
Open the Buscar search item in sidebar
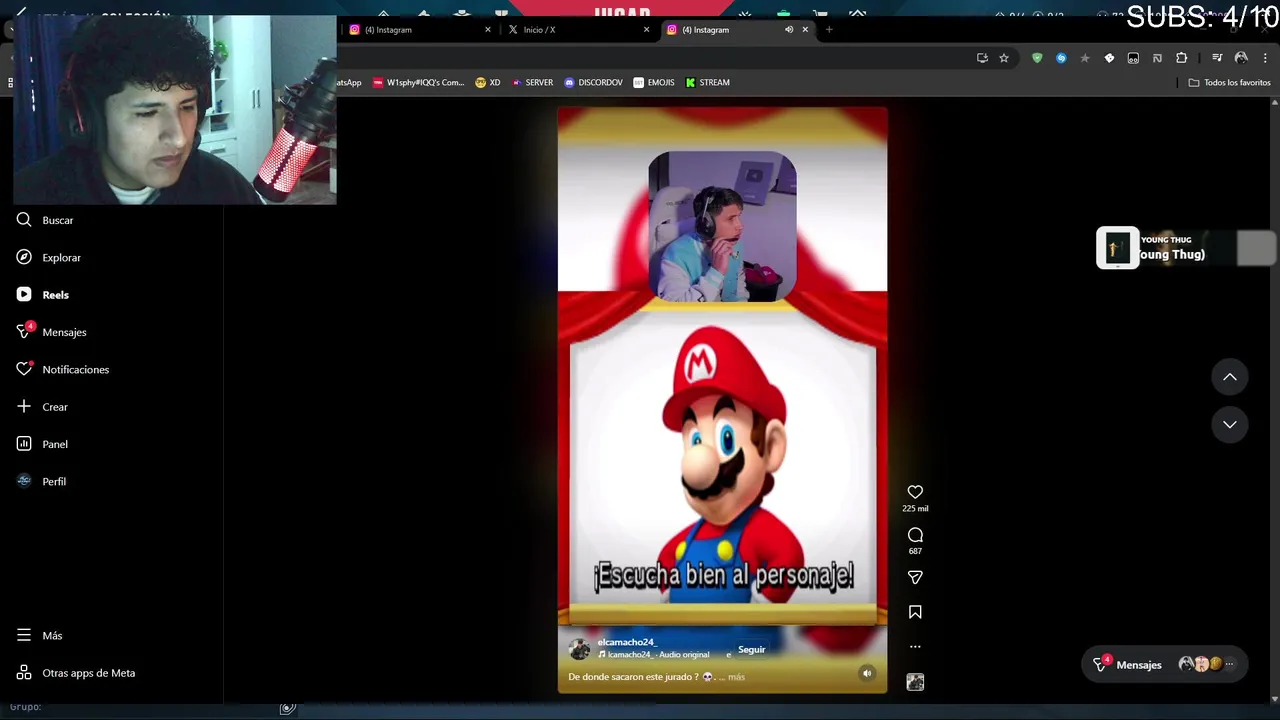click(x=45, y=220)
